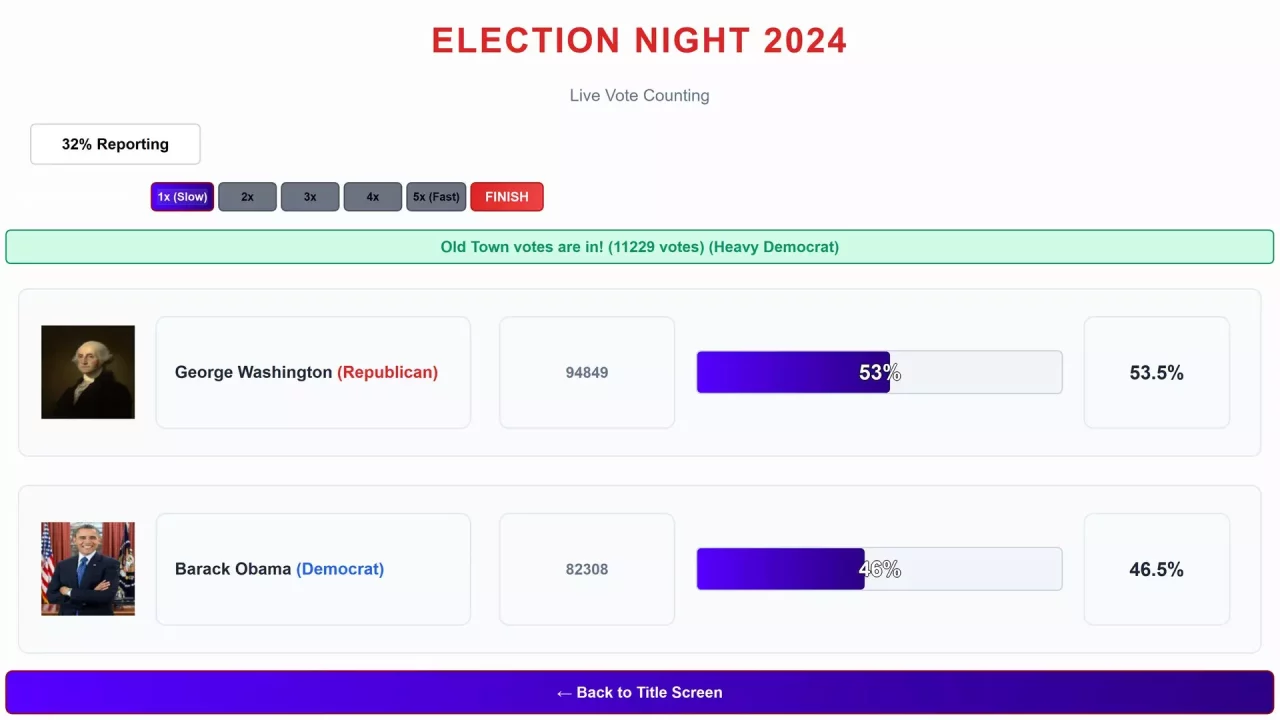Screen dimensions: 1280x720
Task: Click Obama's 46% vote progress bar
Action: point(879,568)
